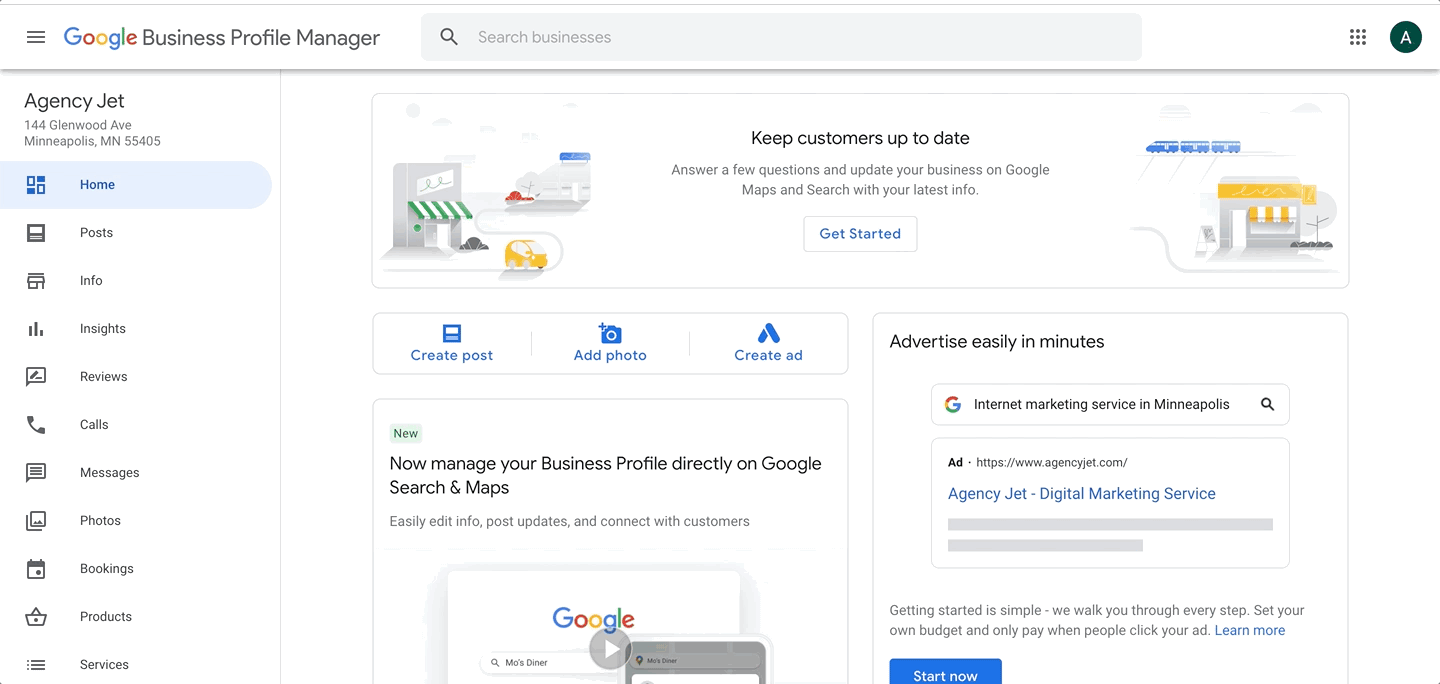1440x684 pixels.
Task: Open the Calls menu item
Action: coord(136,425)
